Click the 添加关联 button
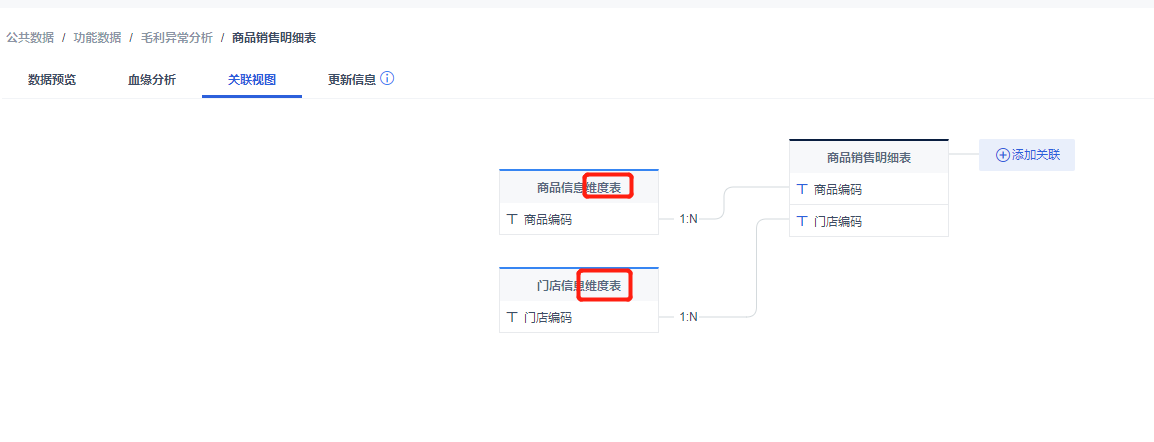Viewport: 1154px width, 442px height. tap(1027, 155)
